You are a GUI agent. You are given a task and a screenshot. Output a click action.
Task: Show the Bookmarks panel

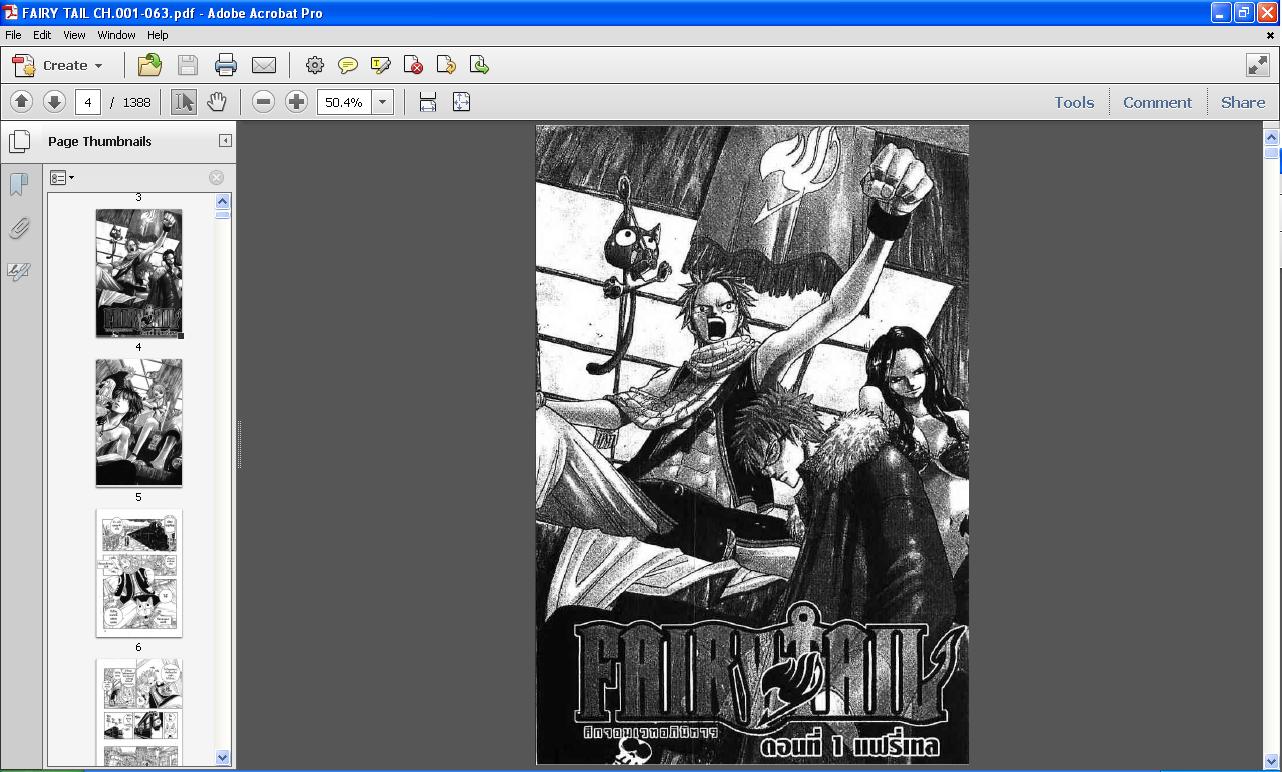(18, 184)
